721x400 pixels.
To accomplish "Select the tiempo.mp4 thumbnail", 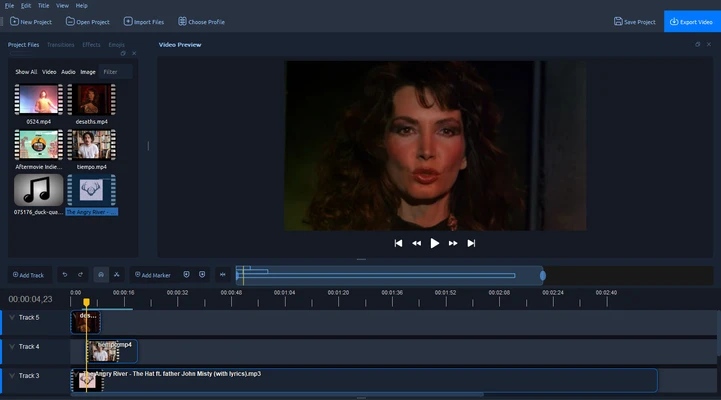I will [92, 144].
